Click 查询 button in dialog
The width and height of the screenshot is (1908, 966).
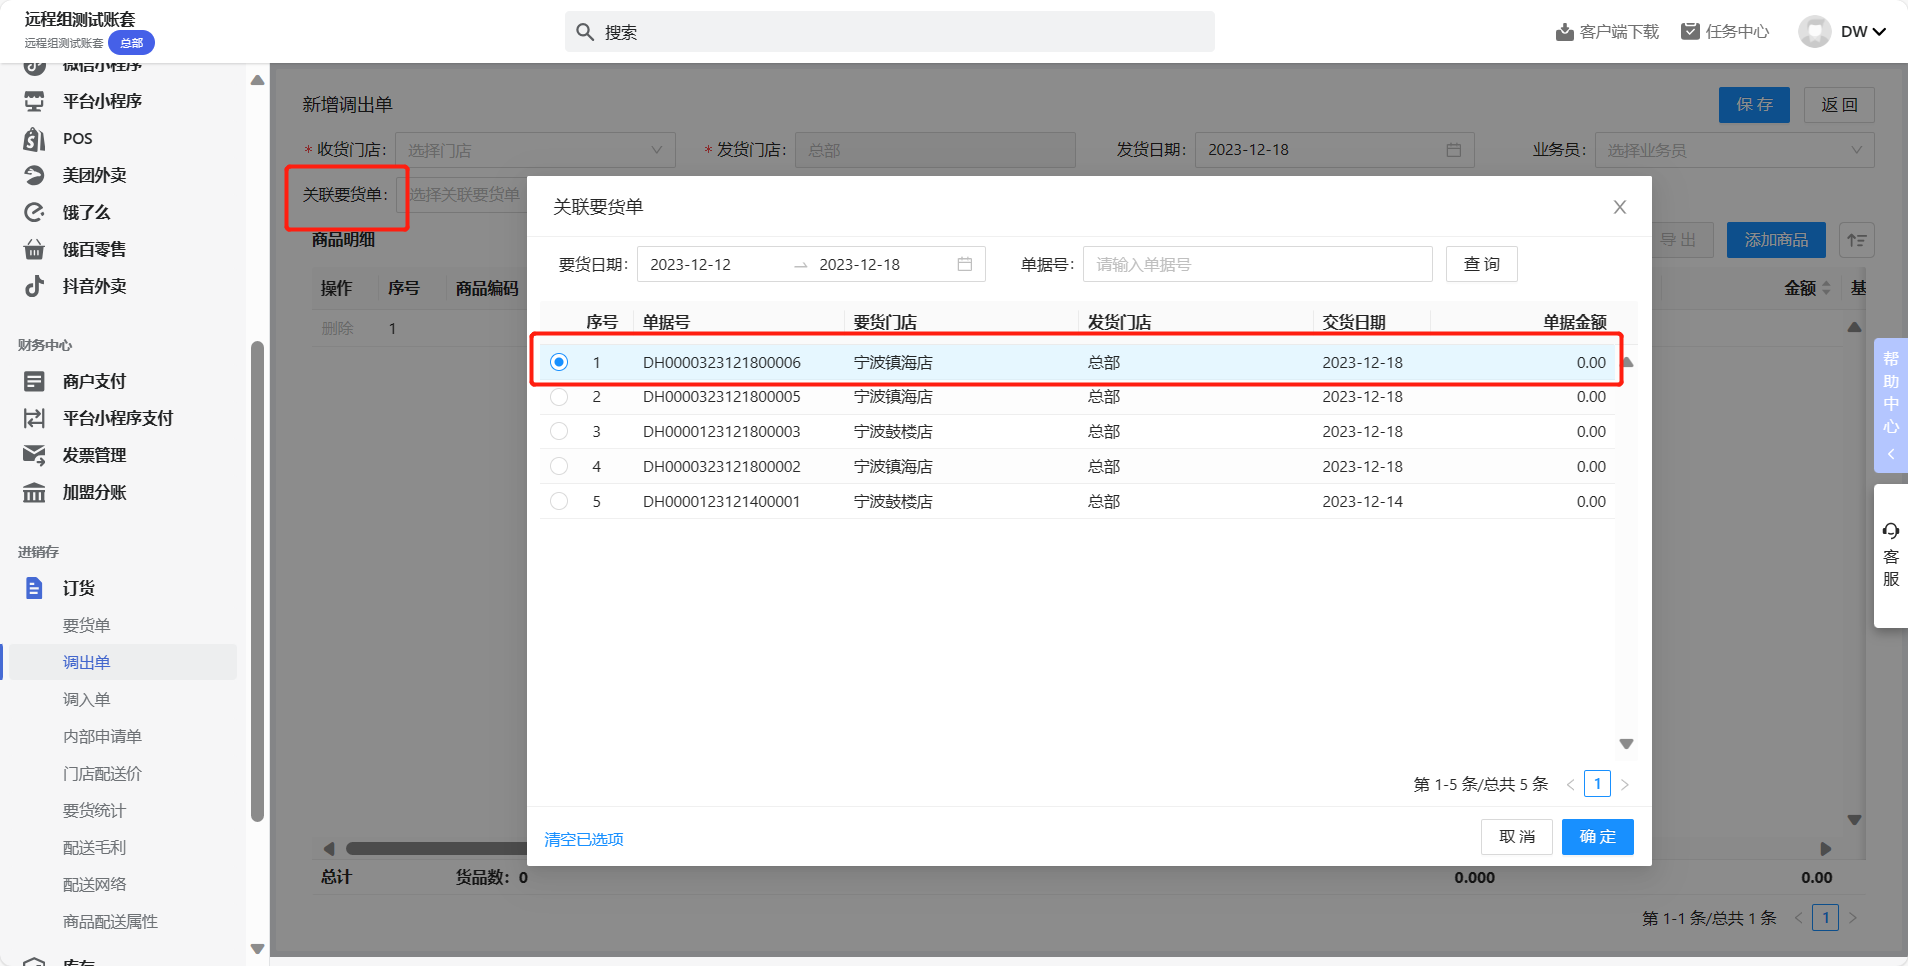tap(1482, 264)
